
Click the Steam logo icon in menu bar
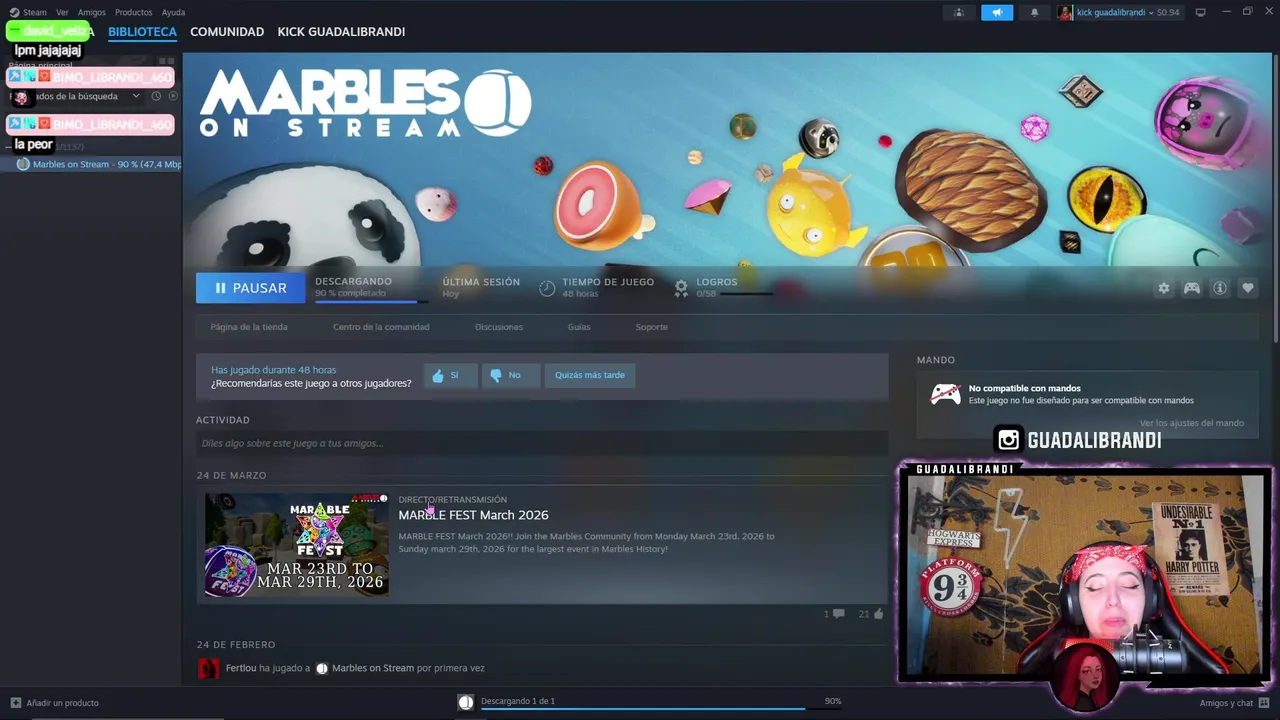[x=14, y=12]
